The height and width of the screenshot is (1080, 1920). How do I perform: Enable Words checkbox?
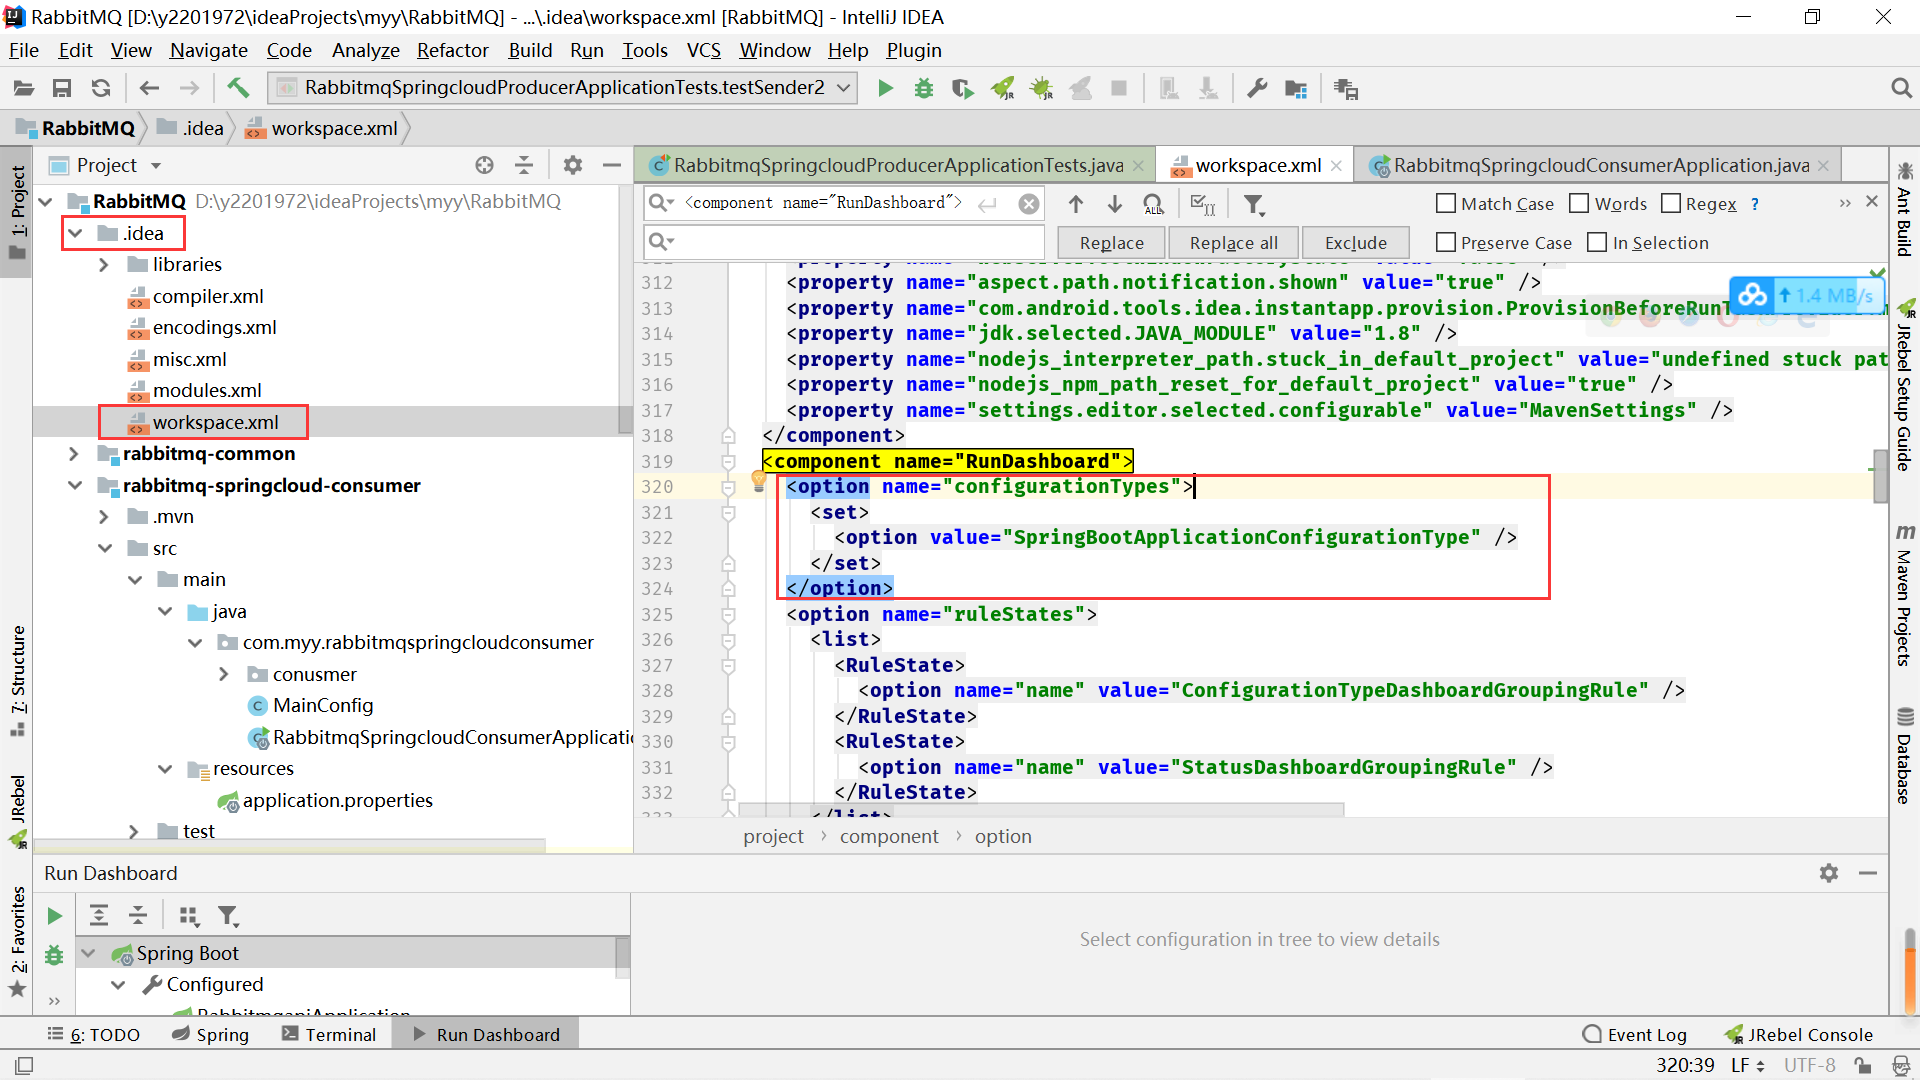pyautogui.click(x=1579, y=203)
